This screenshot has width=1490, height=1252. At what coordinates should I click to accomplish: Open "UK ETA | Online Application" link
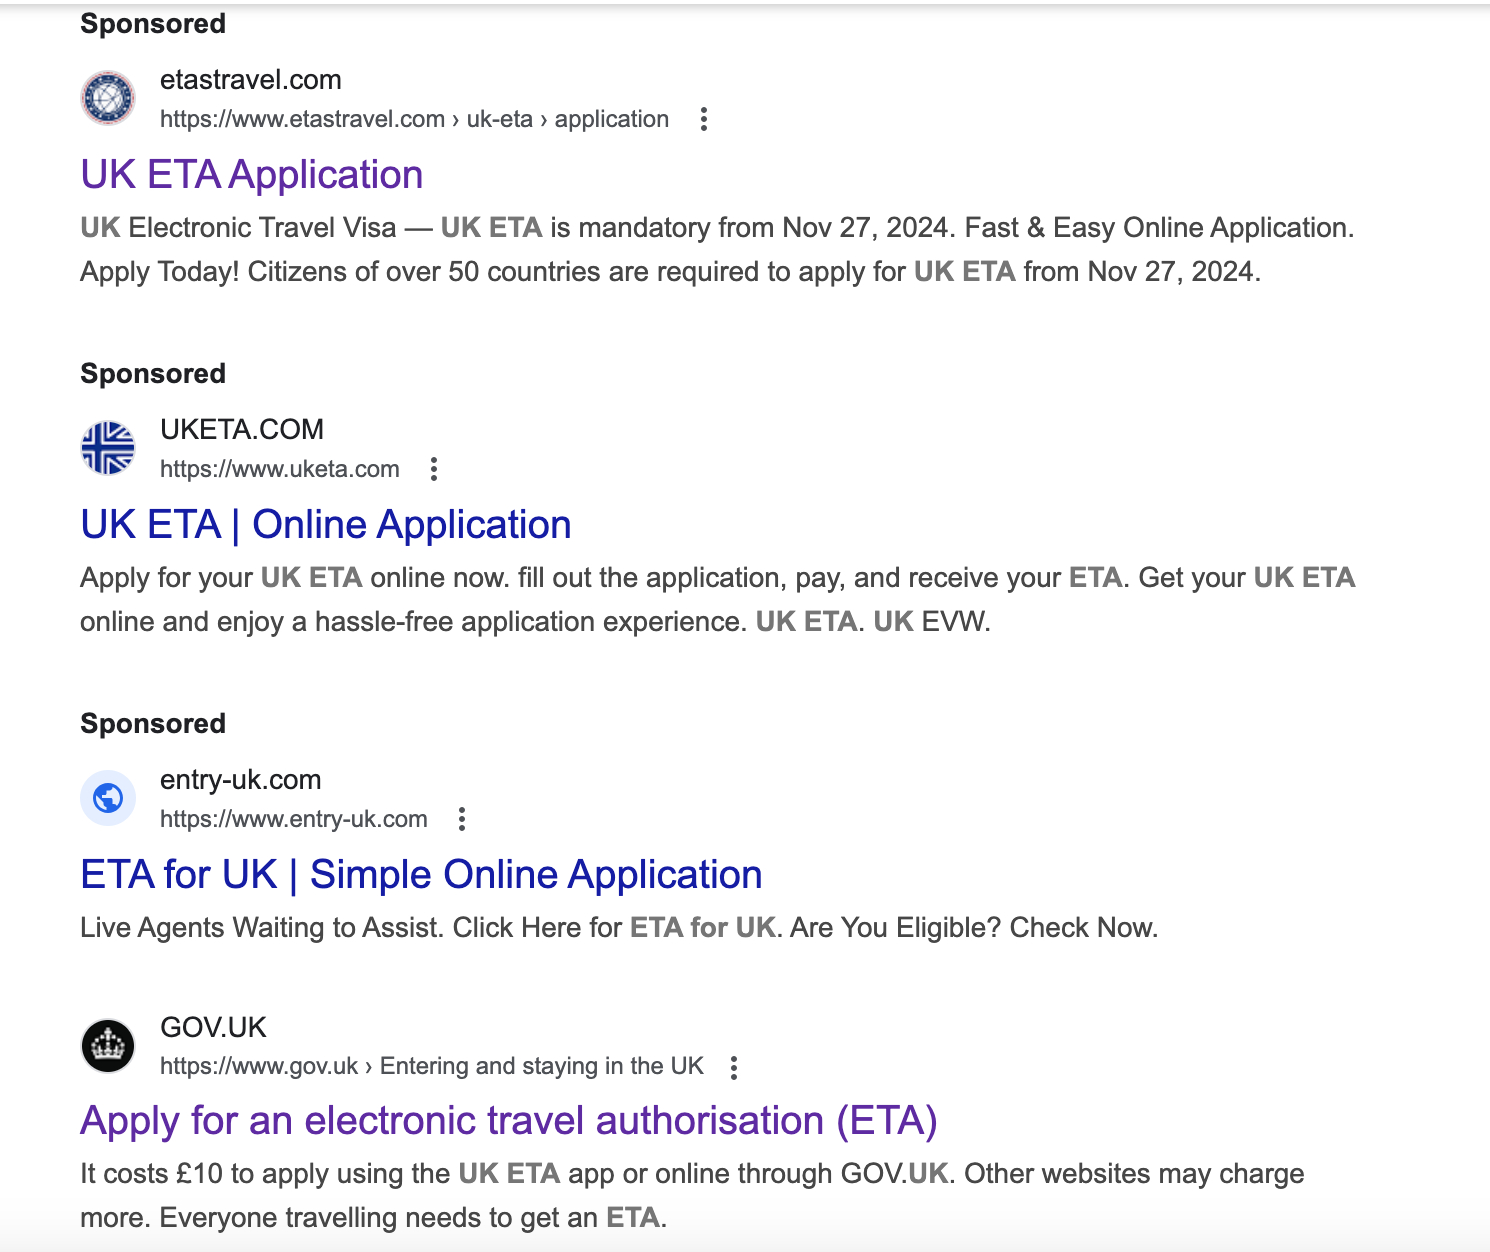coord(326,525)
